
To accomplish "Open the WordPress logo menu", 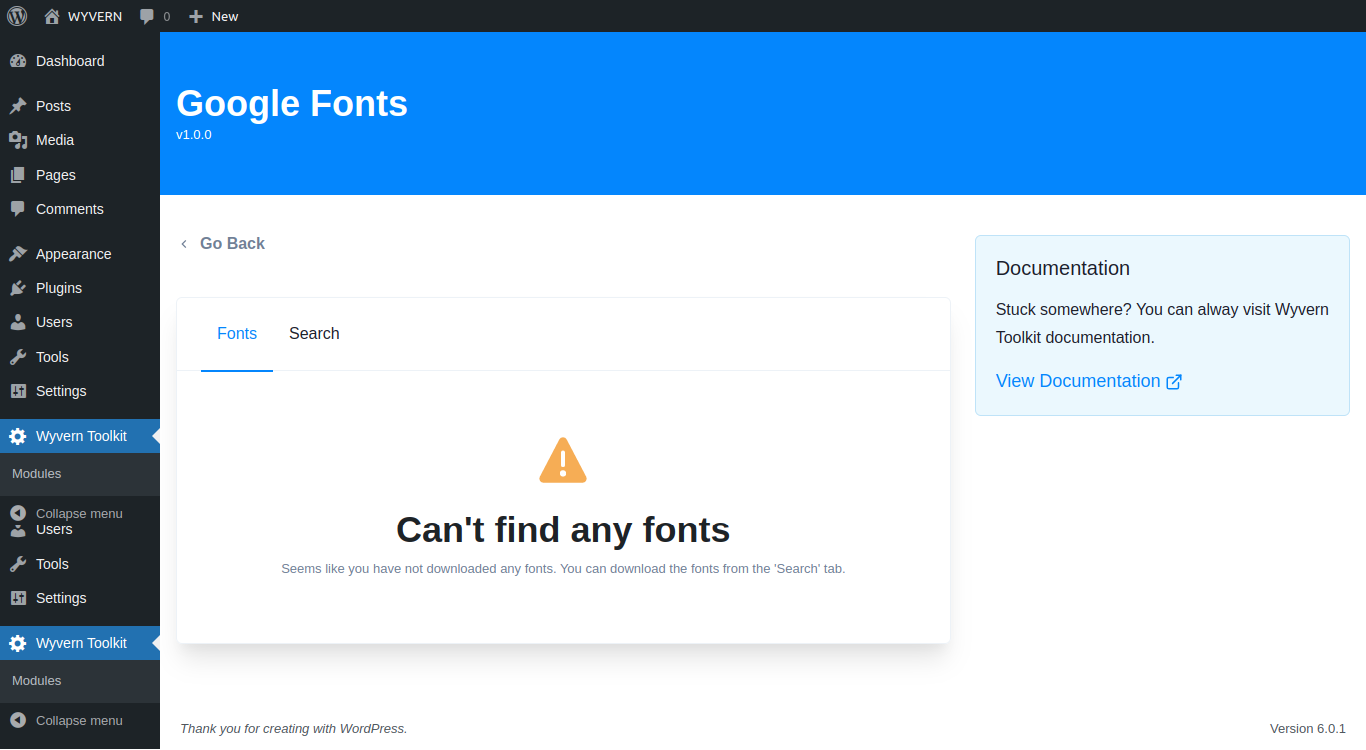I will click(x=17, y=16).
